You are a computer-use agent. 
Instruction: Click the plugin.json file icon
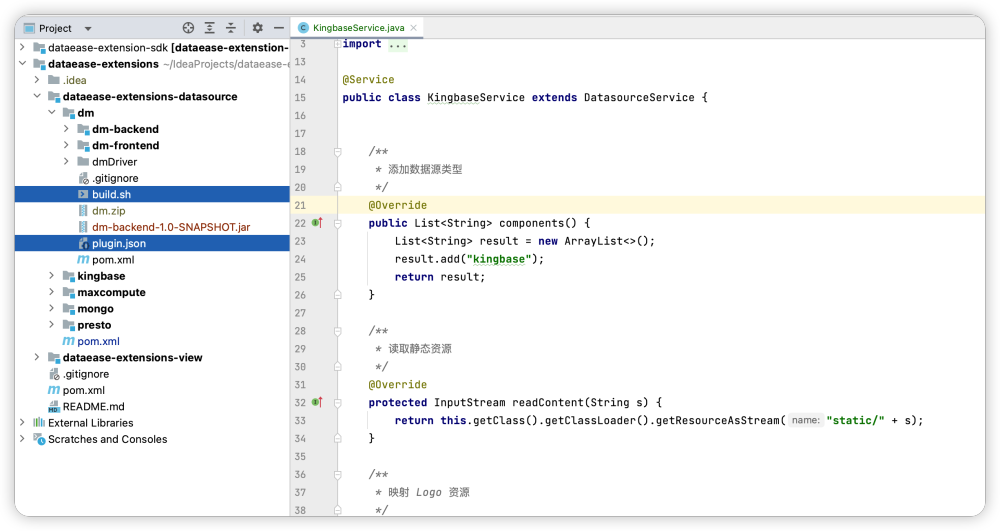83,244
